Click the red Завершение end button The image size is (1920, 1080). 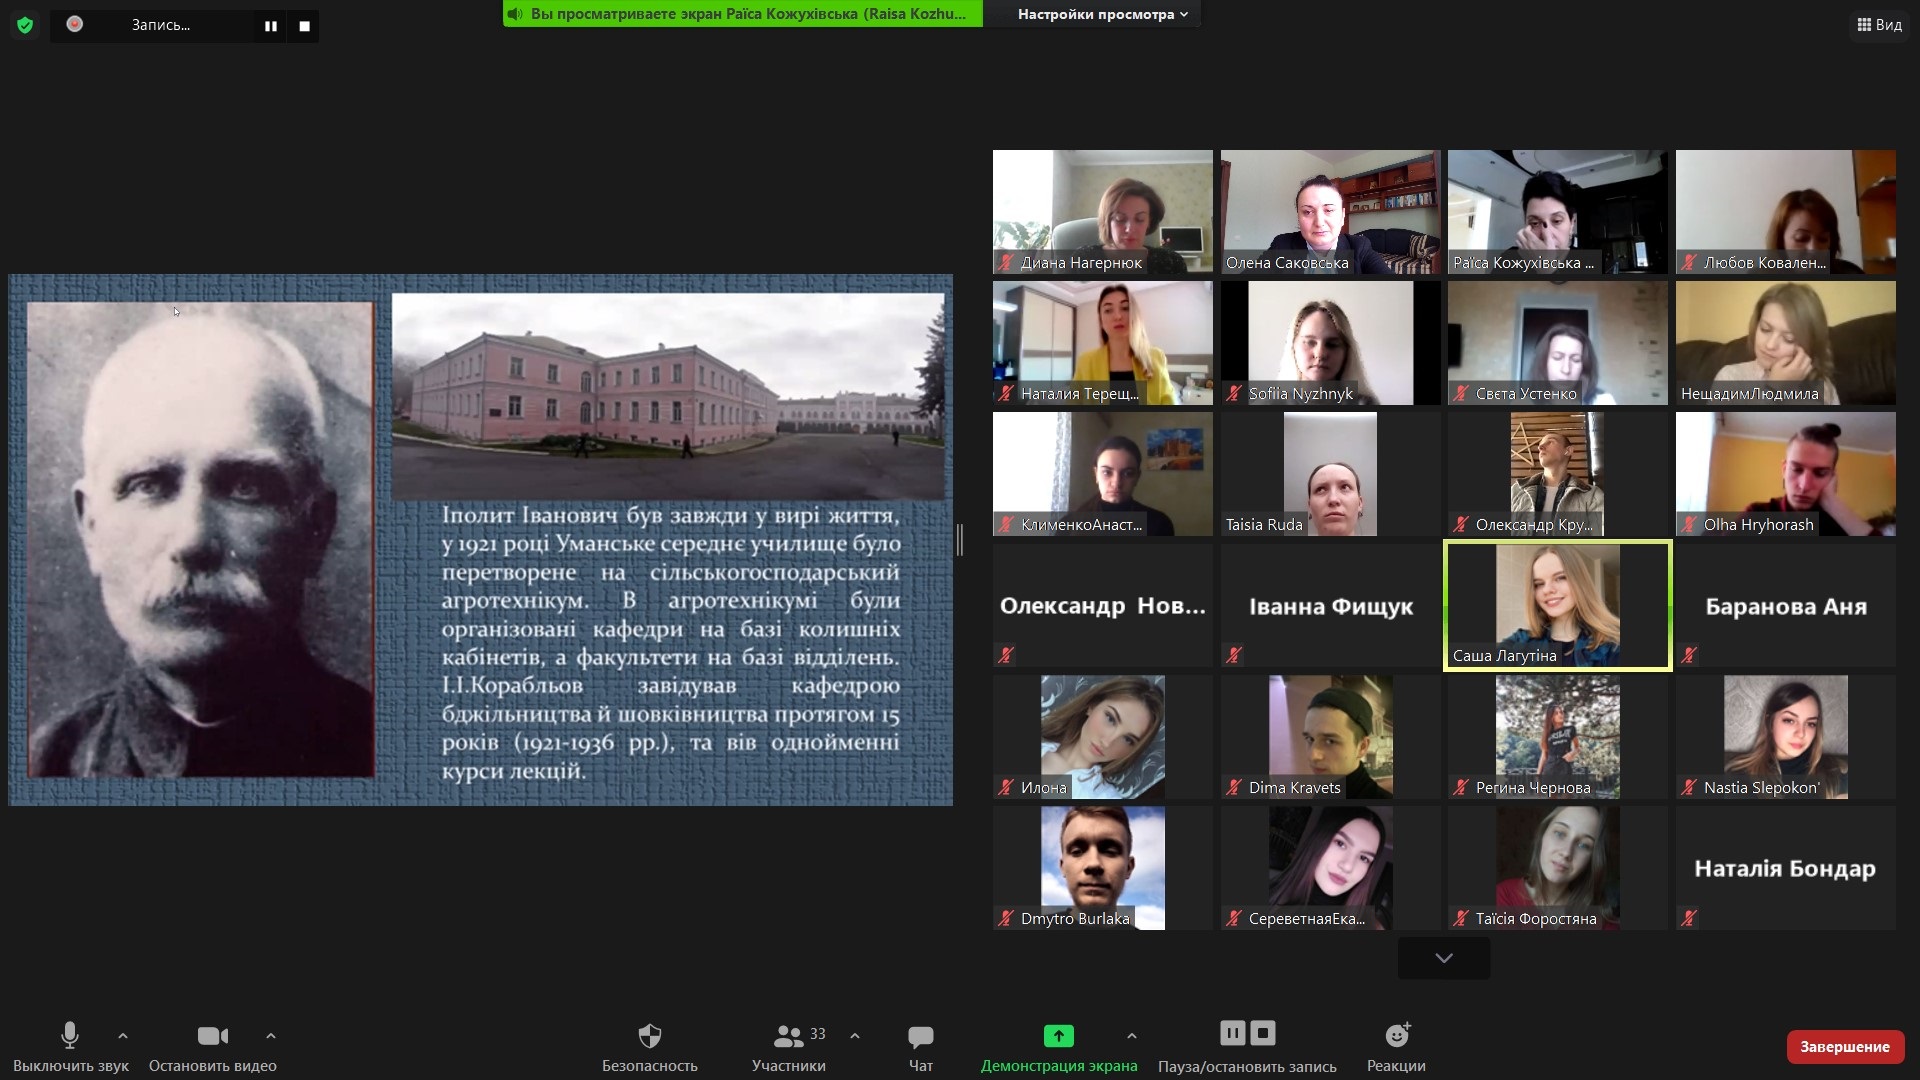click(1845, 1047)
